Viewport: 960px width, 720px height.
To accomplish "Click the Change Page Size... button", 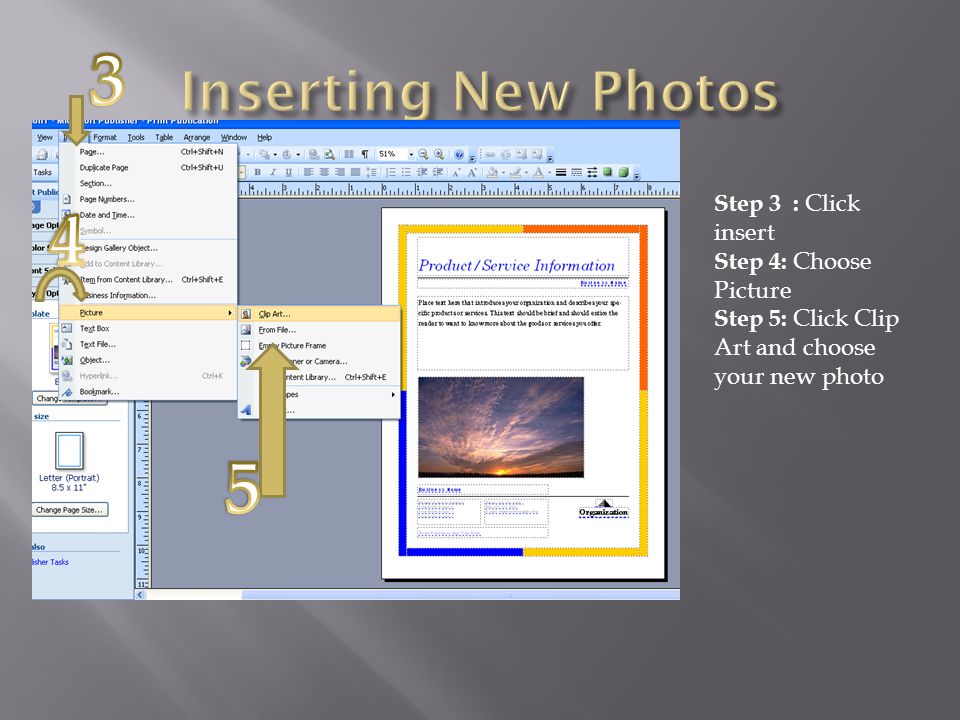I will [70, 509].
